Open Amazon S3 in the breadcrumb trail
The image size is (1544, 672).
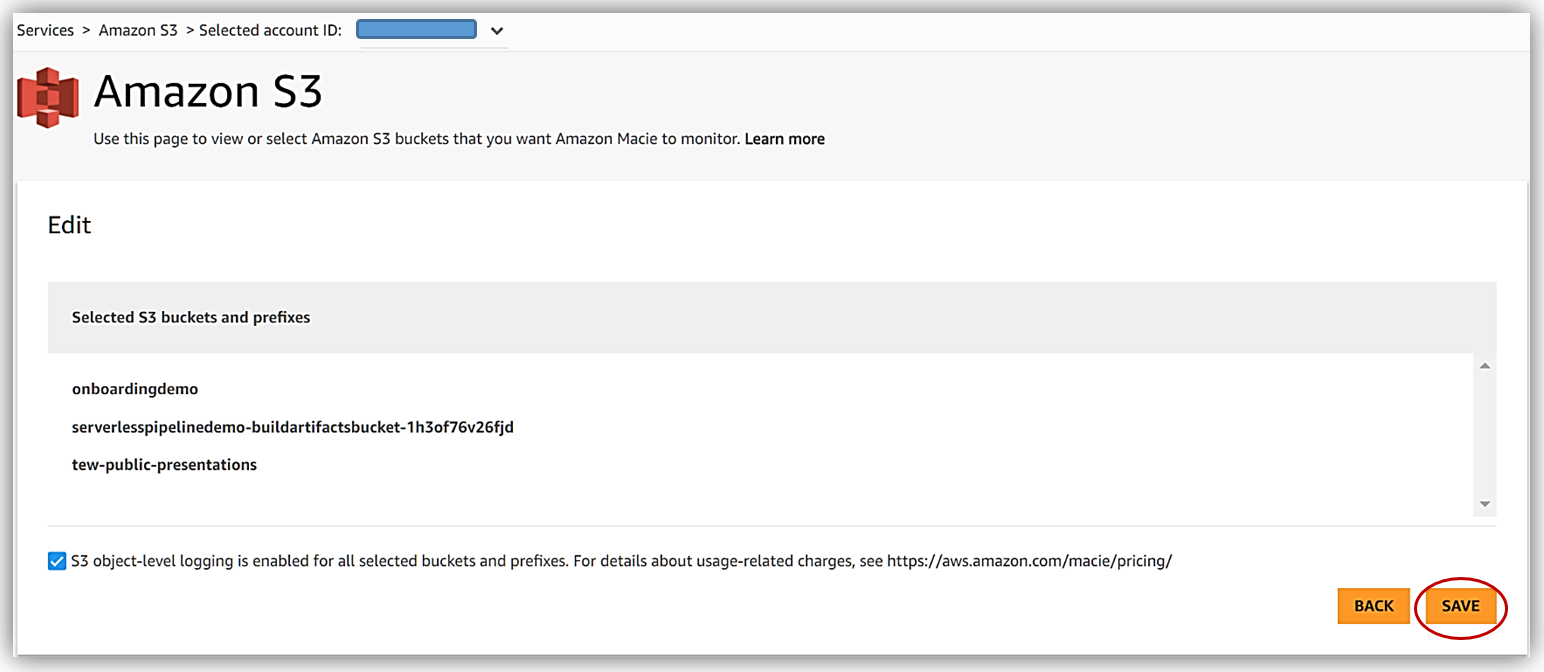[138, 30]
